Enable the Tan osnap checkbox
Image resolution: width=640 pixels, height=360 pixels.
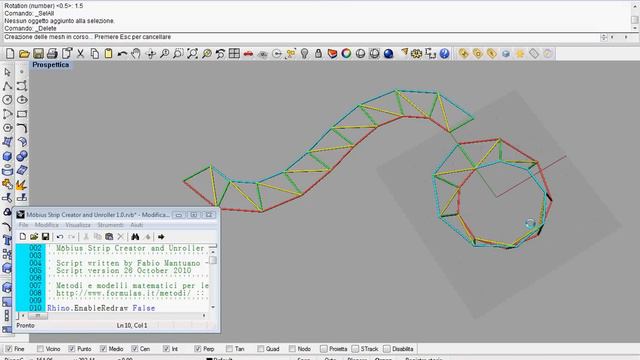click(229, 349)
